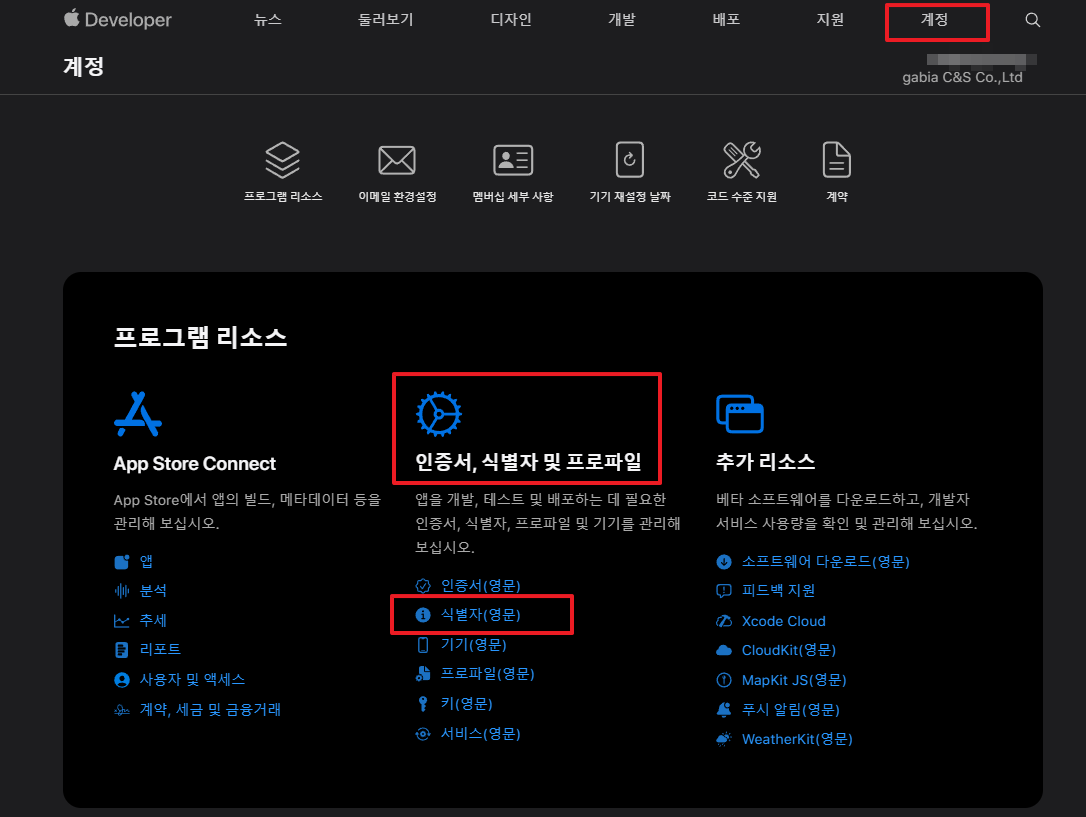Open the 인증서(영문) link

click(481, 586)
